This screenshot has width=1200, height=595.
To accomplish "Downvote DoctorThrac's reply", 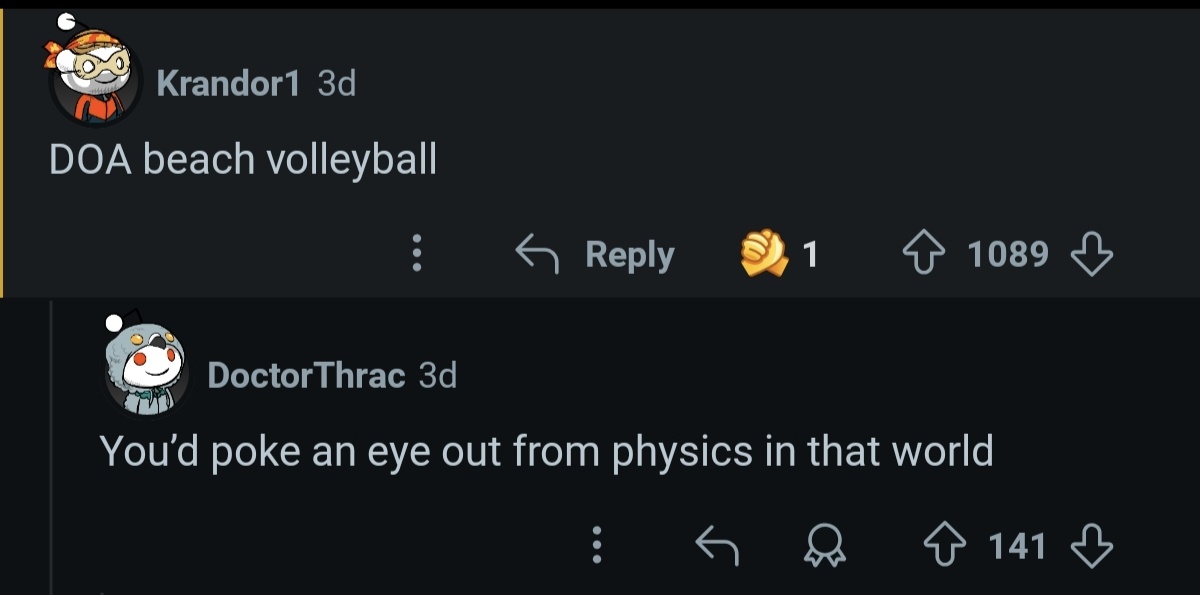I will (x=1091, y=546).
